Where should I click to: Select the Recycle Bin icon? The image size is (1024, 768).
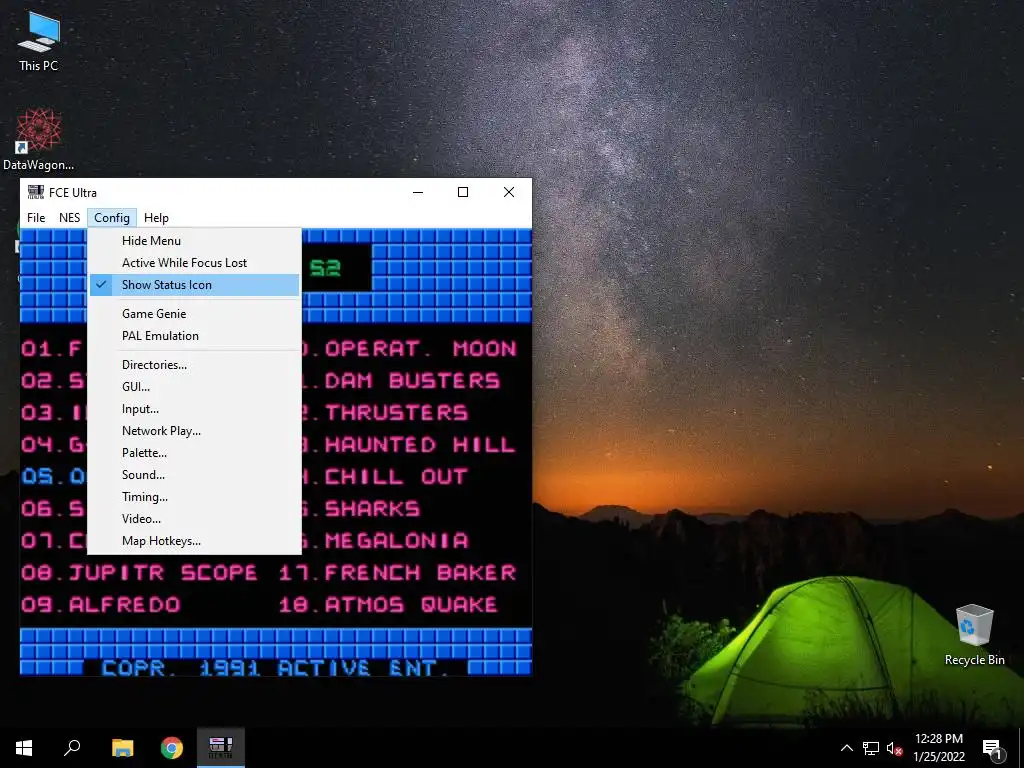coord(974,635)
